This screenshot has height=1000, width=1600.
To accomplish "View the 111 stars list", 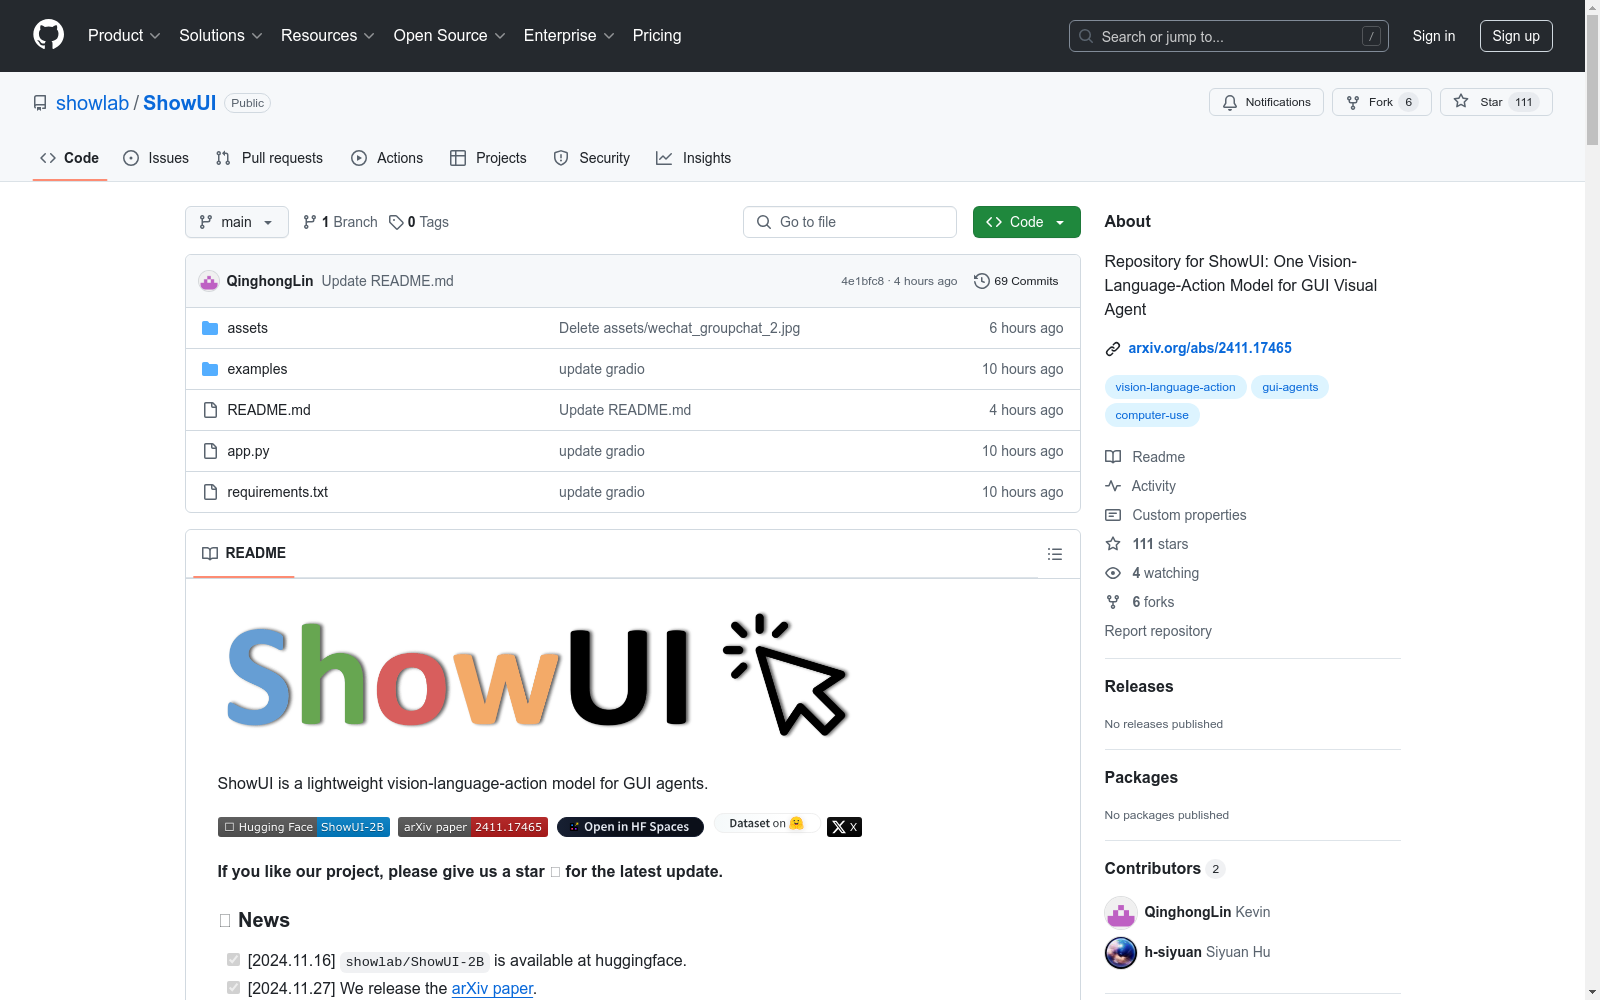I will point(1147,544).
